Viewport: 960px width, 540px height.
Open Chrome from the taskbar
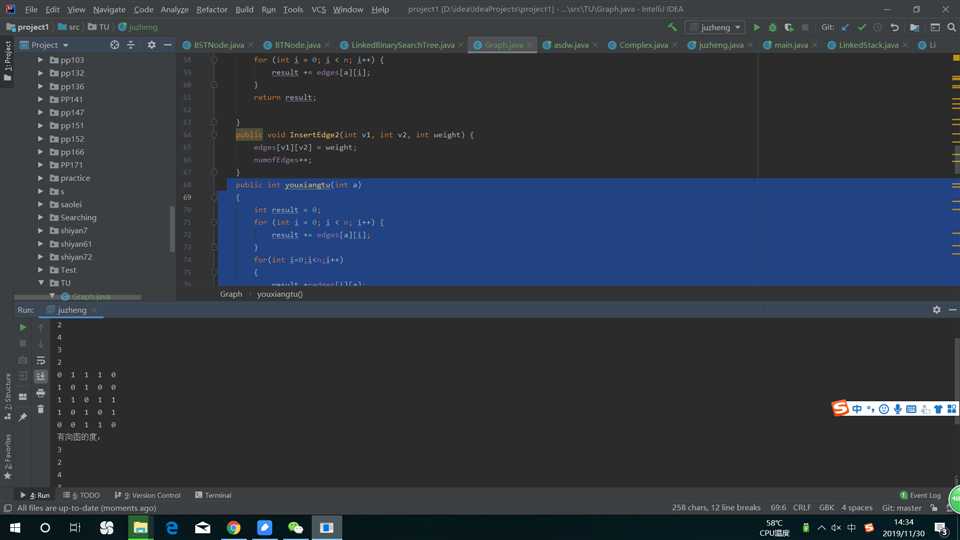[233, 528]
